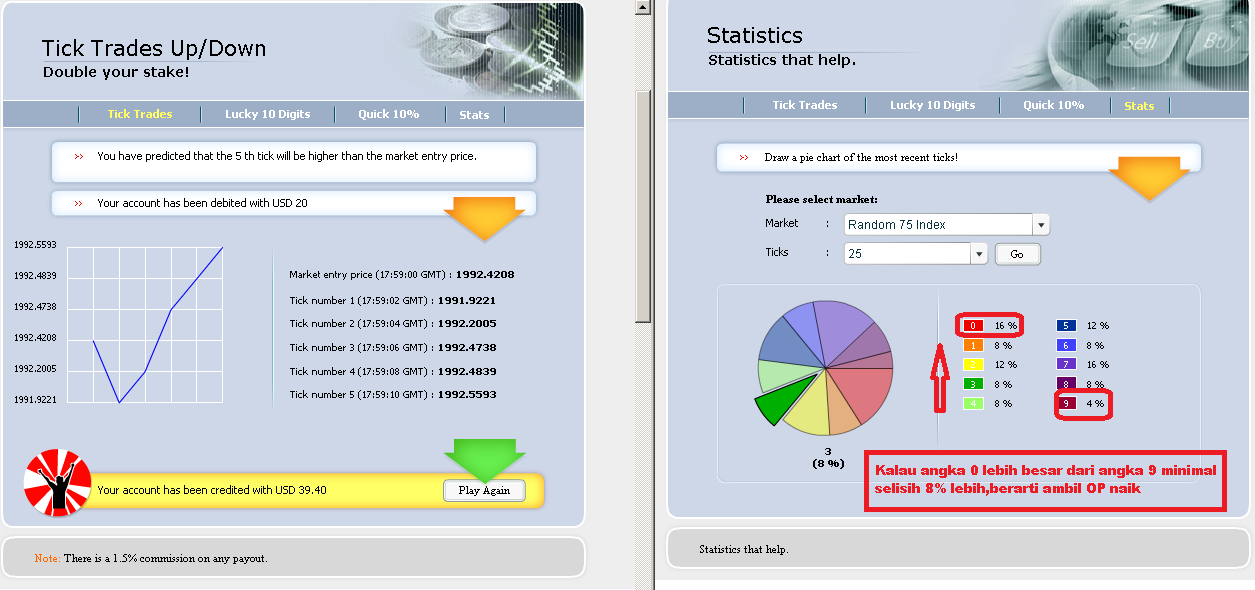Click Tick number 5 value 1992.5593
1255x590 pixels.
pyautogui.click(x=467, y=395)
